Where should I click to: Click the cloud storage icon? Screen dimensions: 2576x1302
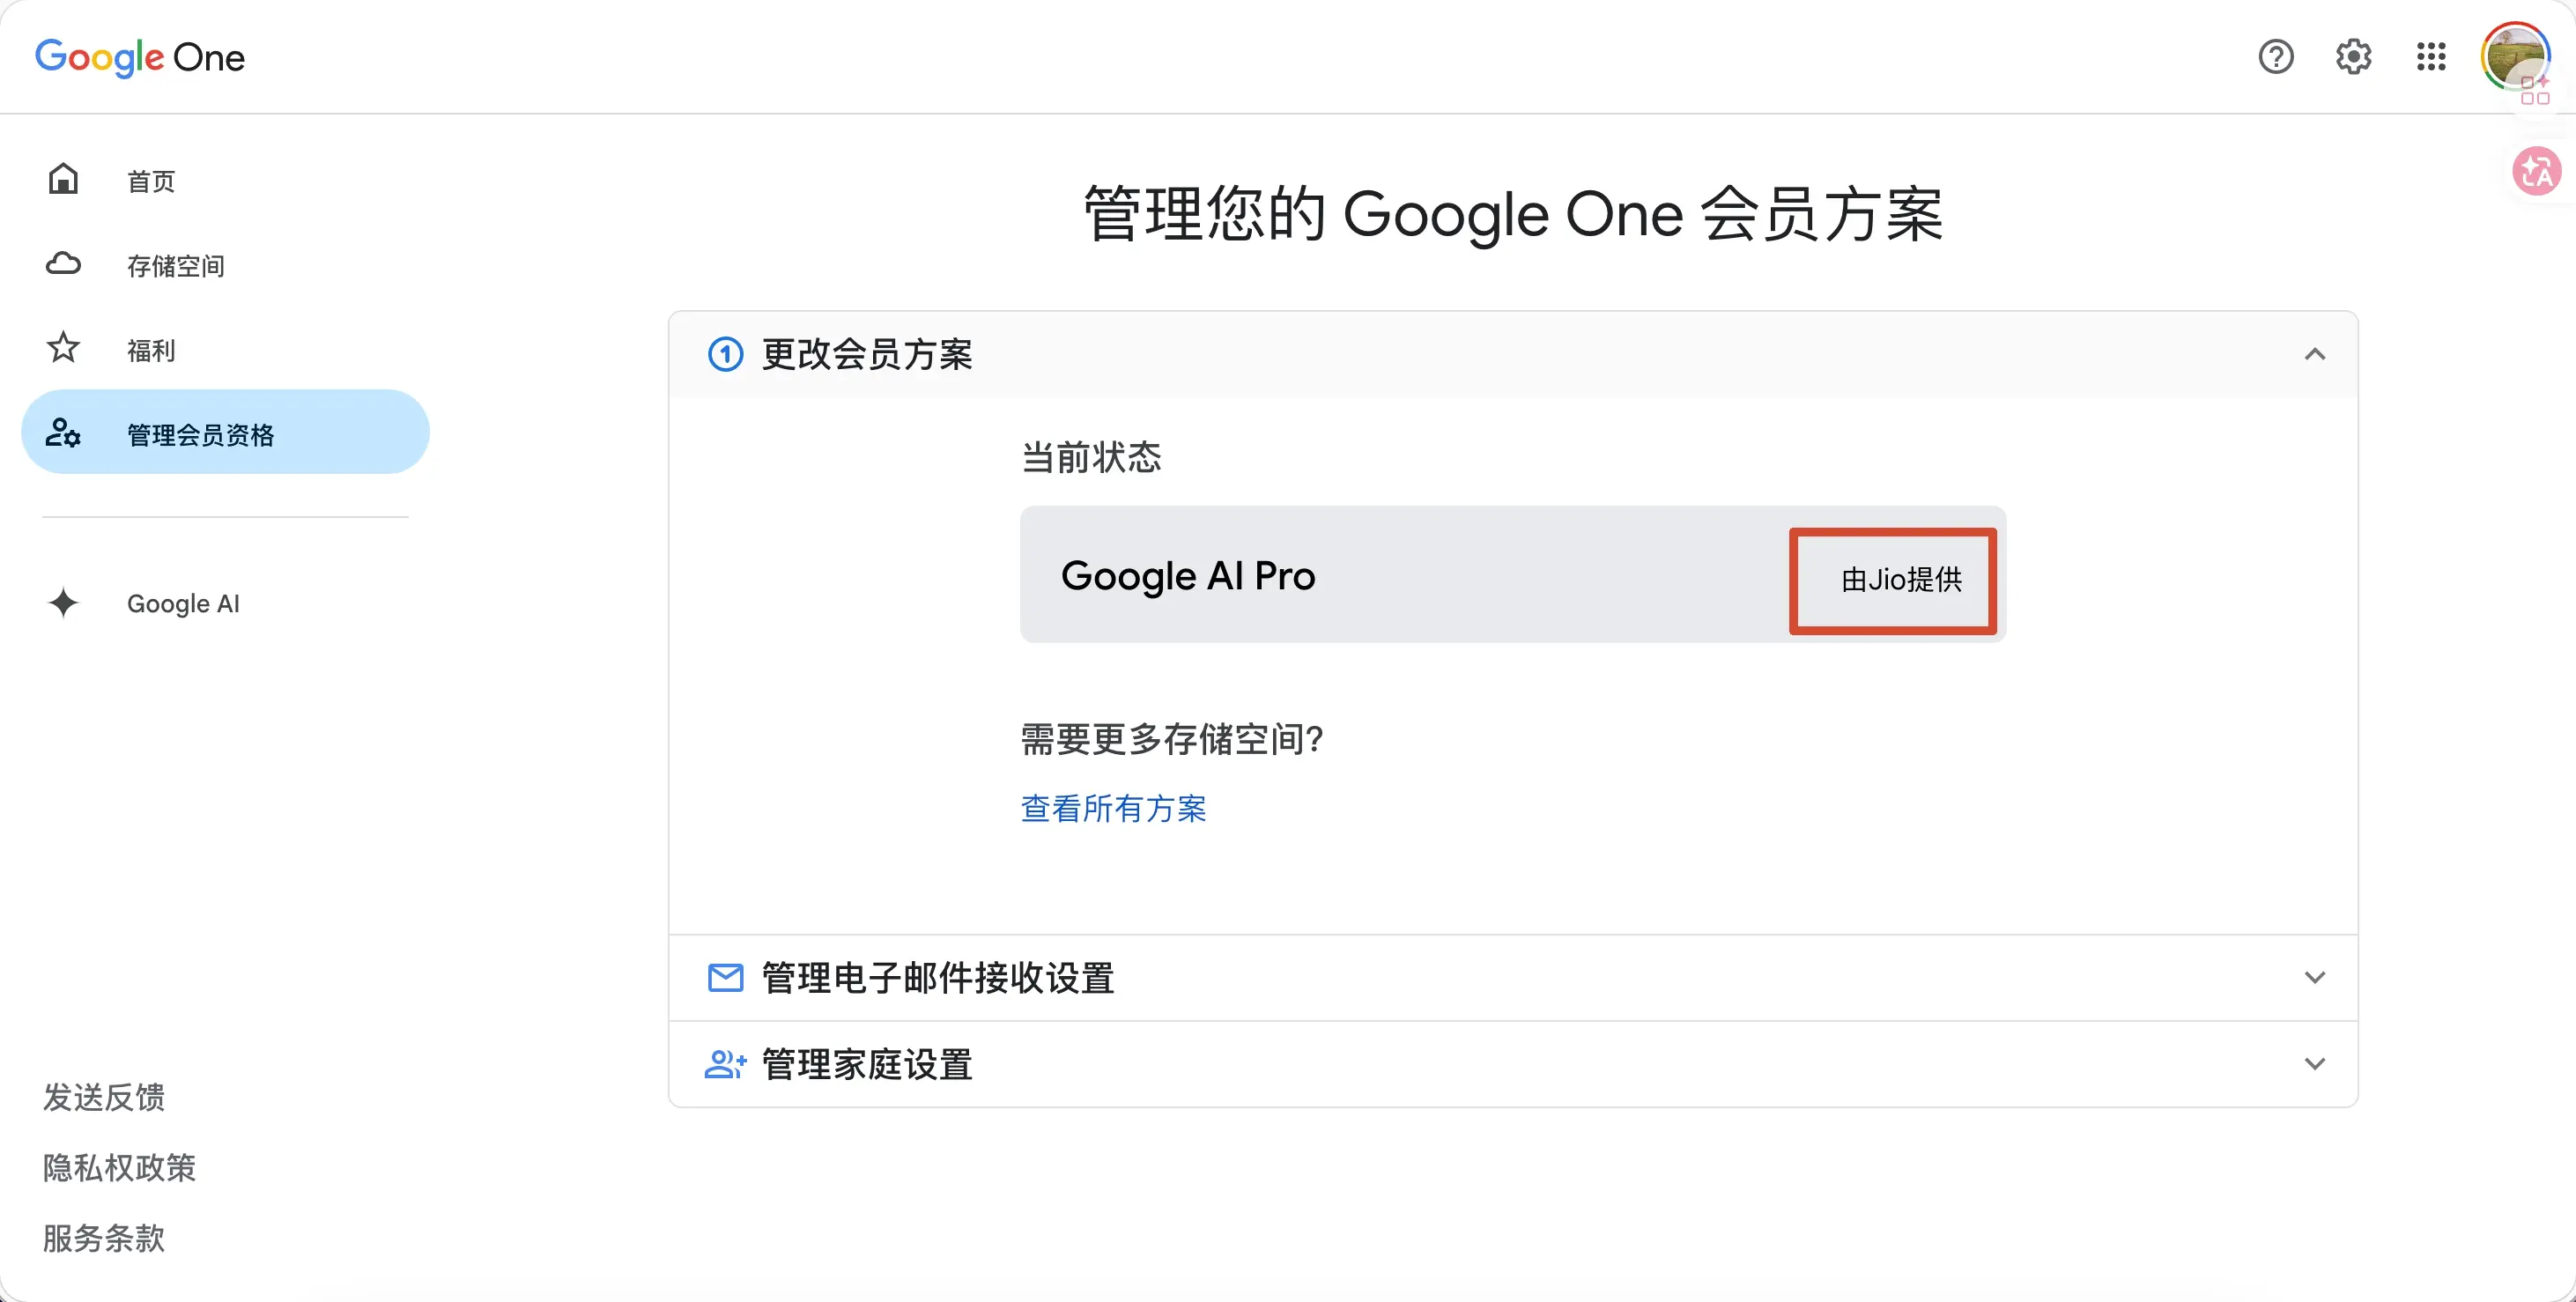pyautogui.click(x=63, y=264)
